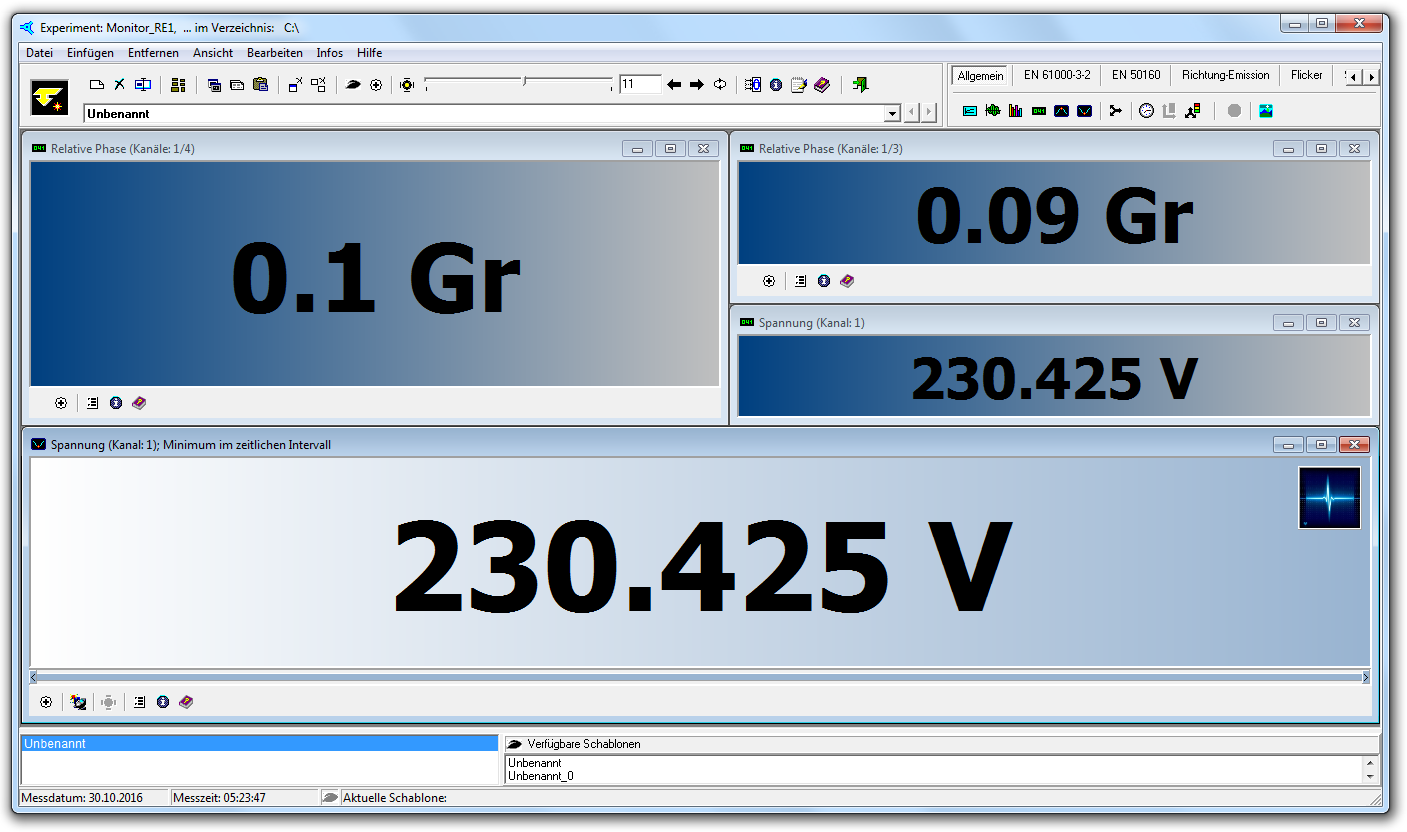Image resolution: width=1407 pixels, height=832 pixels.
Task: Click the input field showing 11
Action: [640, 85]
